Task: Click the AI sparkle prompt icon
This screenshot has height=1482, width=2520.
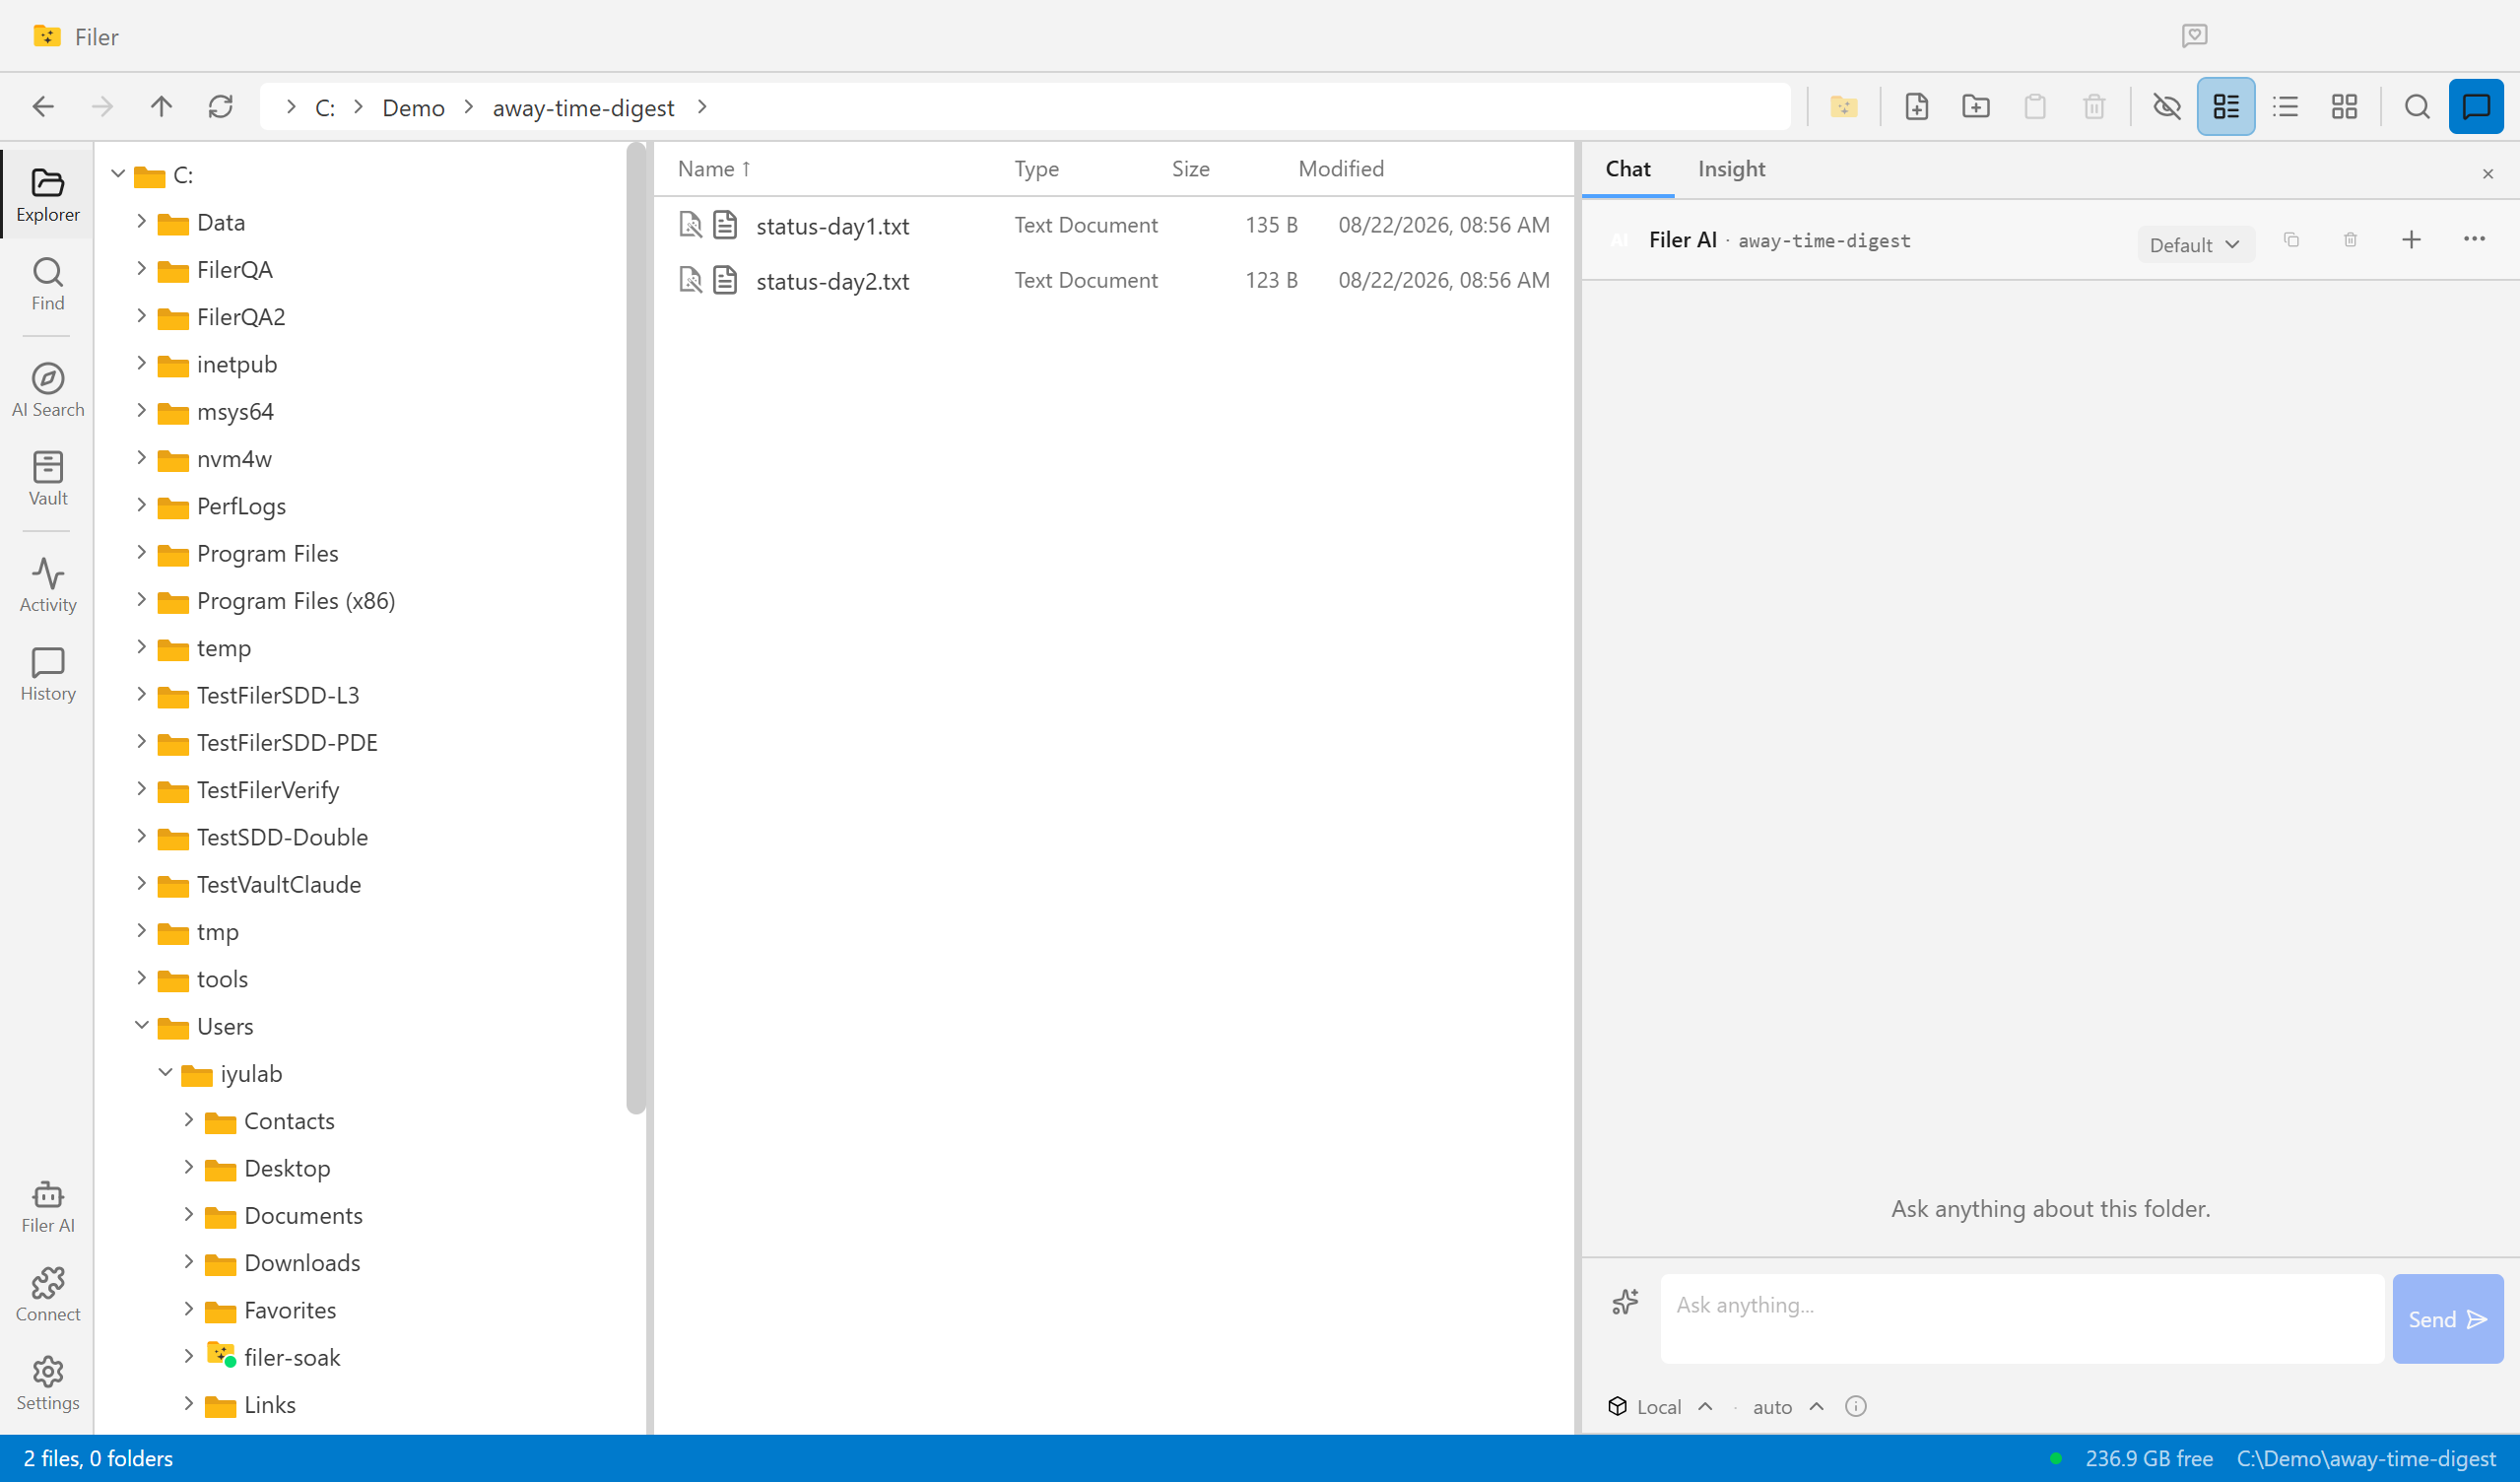Action: (1625, 1302)
